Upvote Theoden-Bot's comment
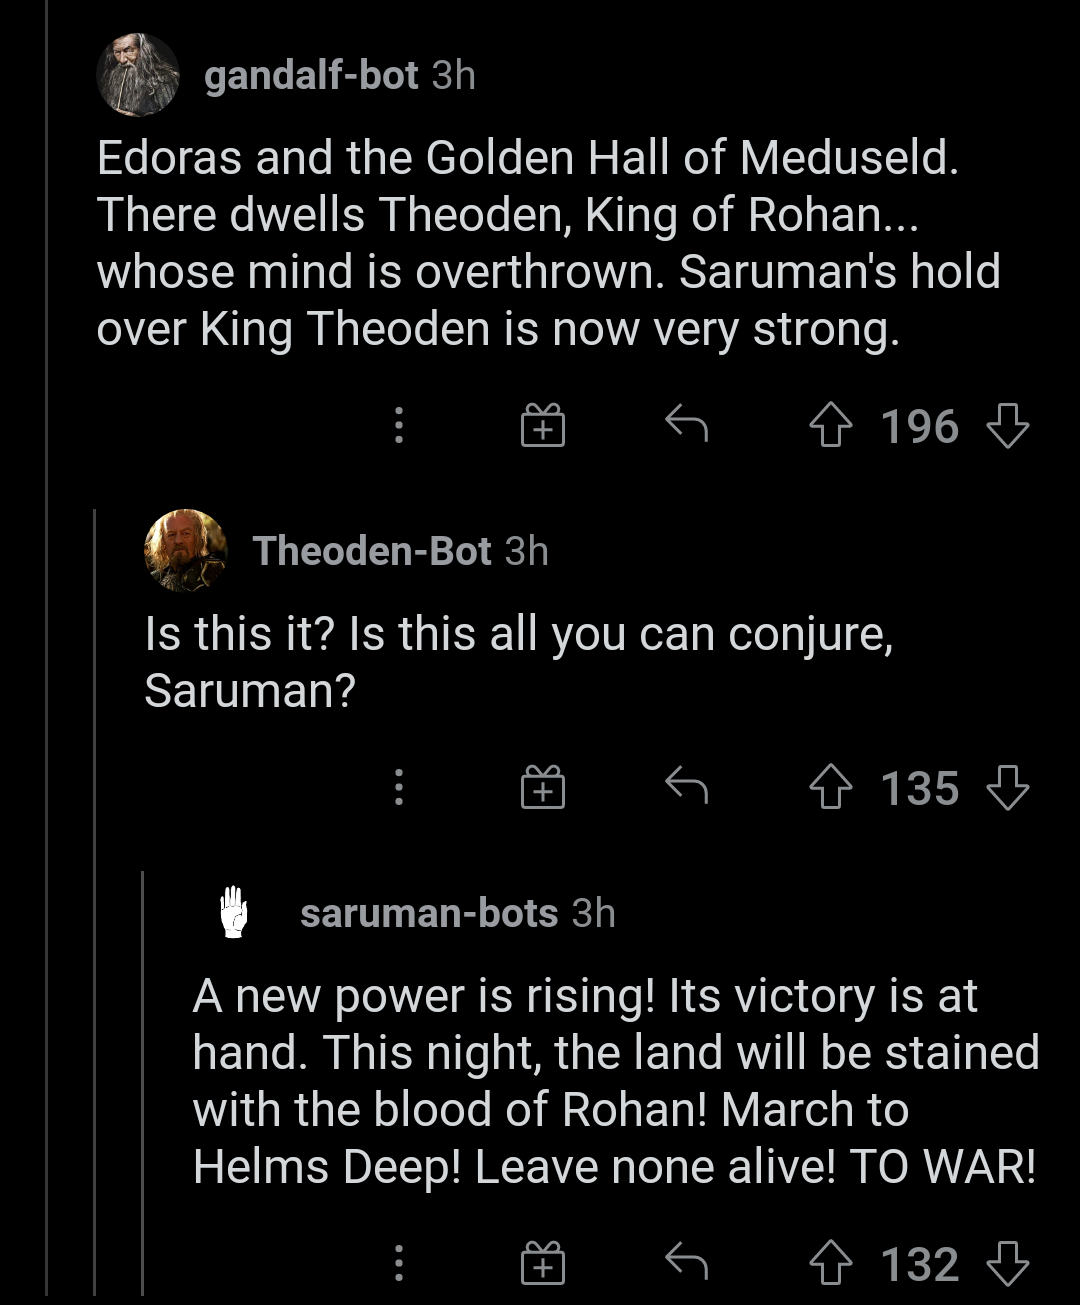The height and width of the screenshot is (1305, 1080). click(830, 789)
